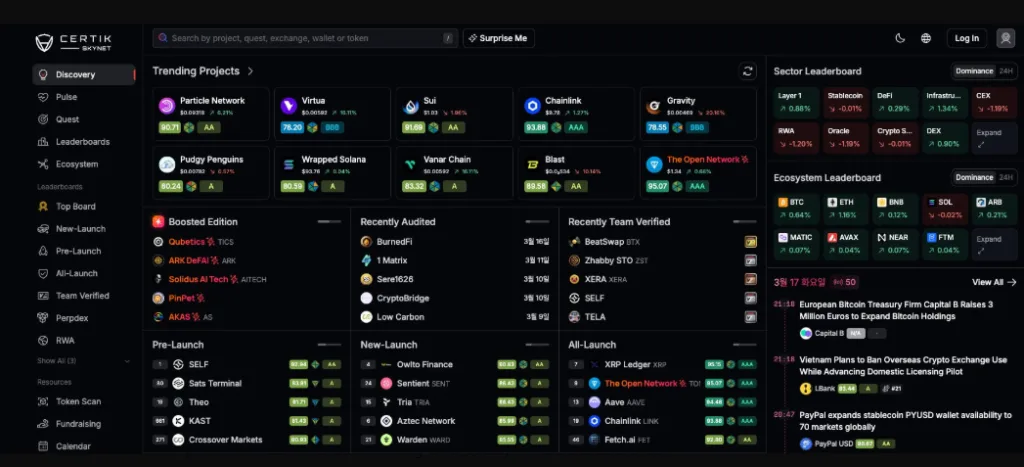The width and height of the screenshot is (1024, 467).
Task: Click the Blast project logo
Action: pyautogui.click(x=532, y=165)
